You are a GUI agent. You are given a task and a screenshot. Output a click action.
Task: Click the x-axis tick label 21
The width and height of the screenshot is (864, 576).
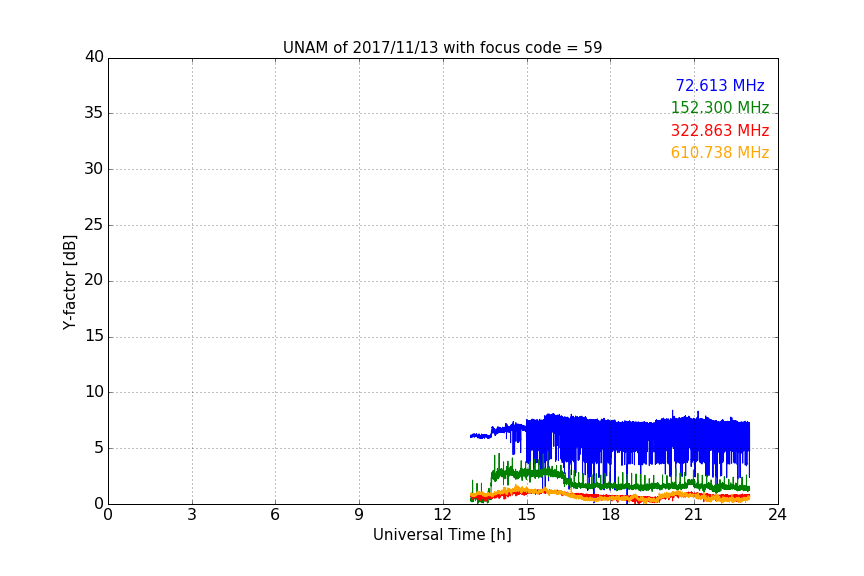tap(694, 515)
